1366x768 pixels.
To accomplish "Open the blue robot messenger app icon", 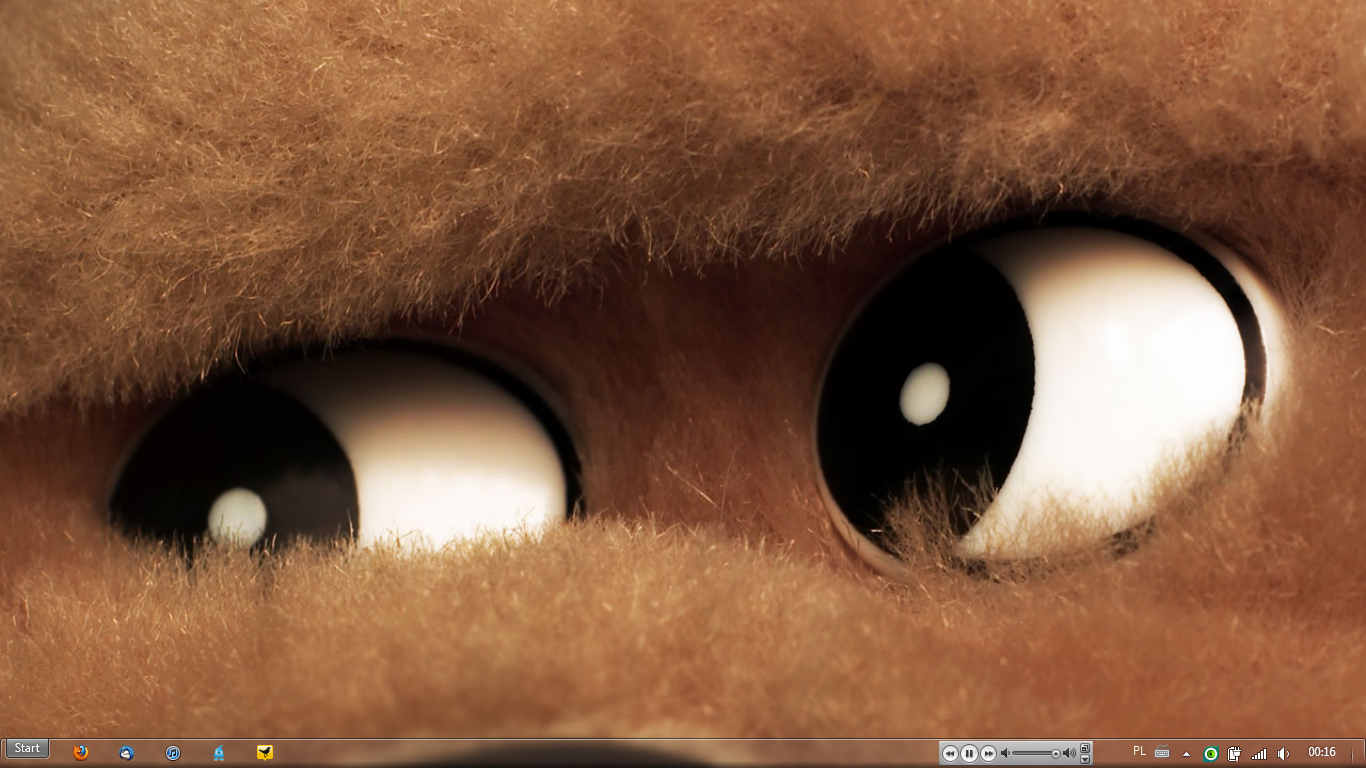I will (x=219, y=752).
